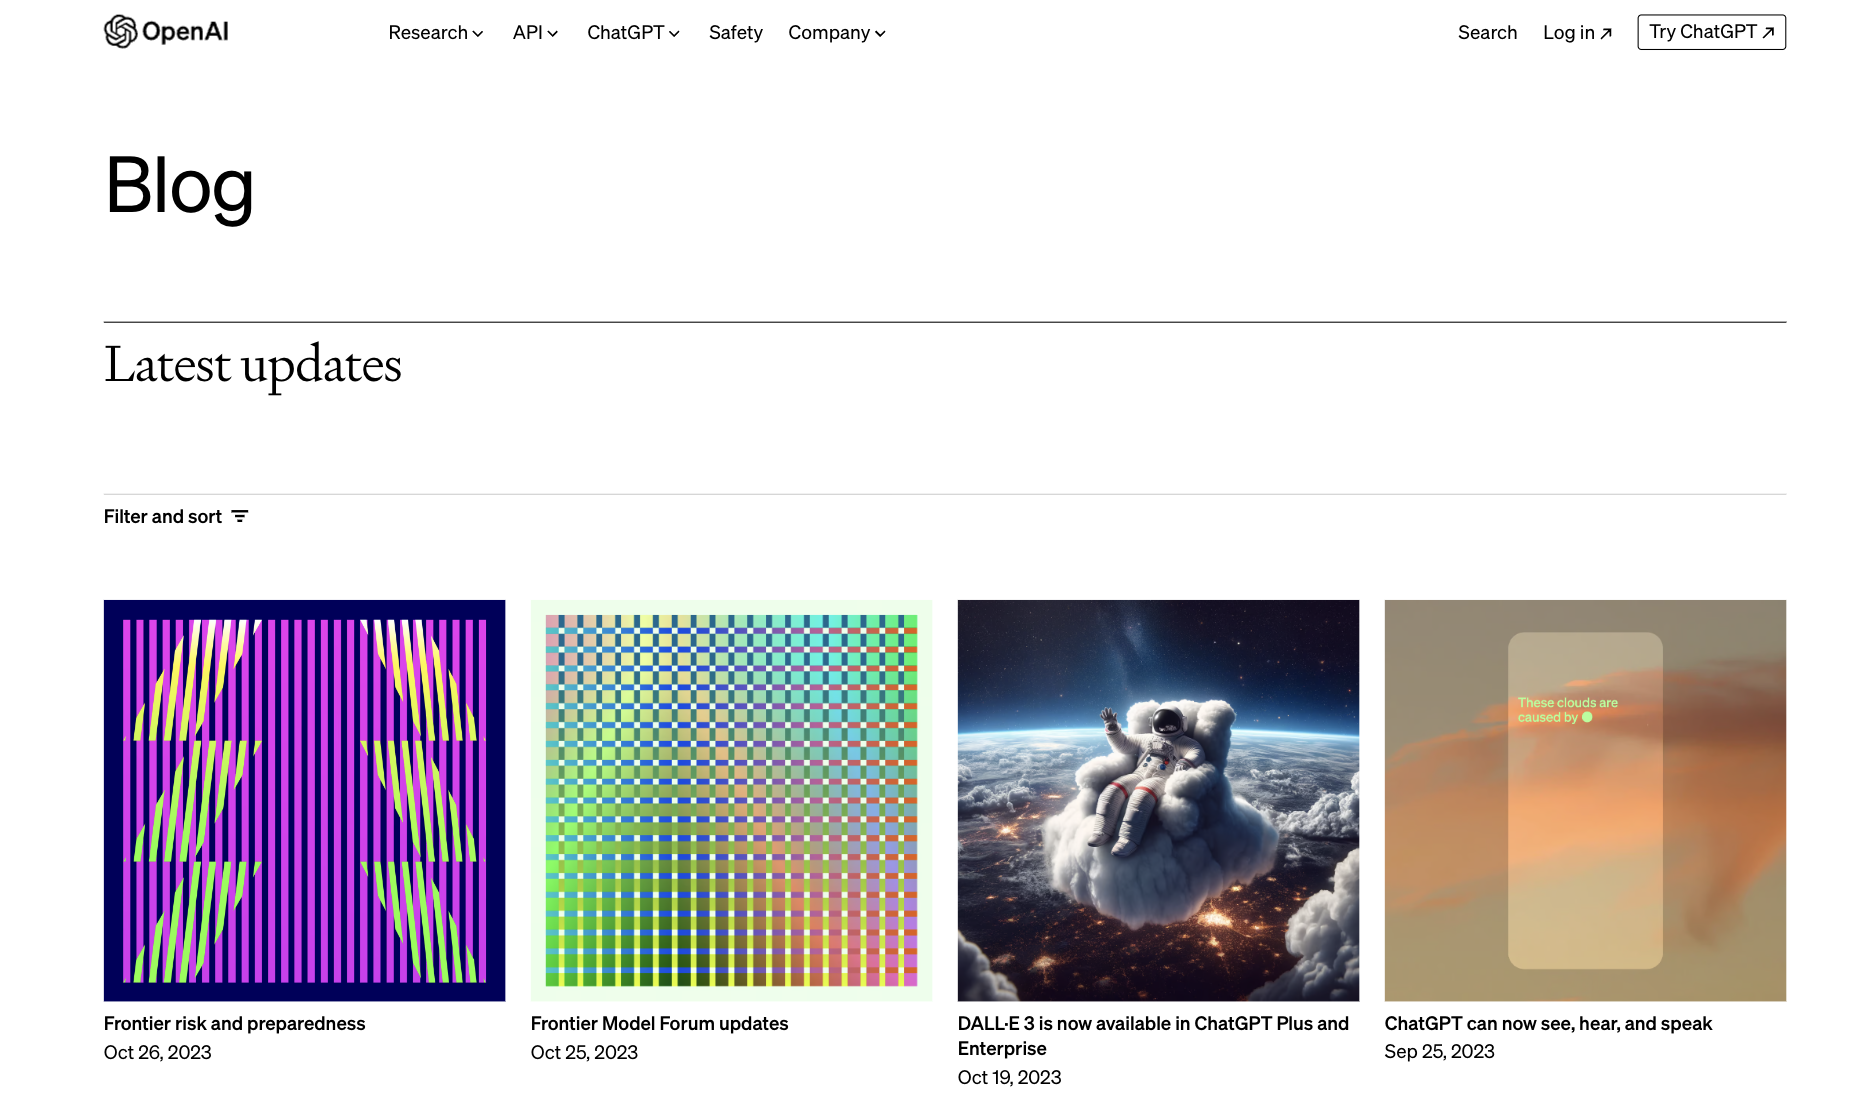1870x1096 pixels.
Task: Click the astronaut on cloud image
Action: 1158,800
